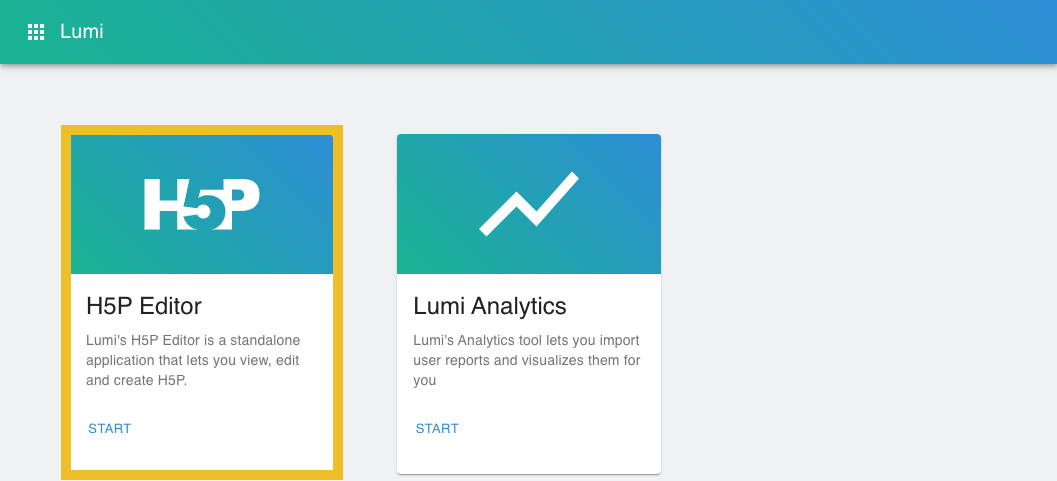Start the H5P Editor
The width and height of the screenshot is (1057, 481).
click(x=110, y=429)
